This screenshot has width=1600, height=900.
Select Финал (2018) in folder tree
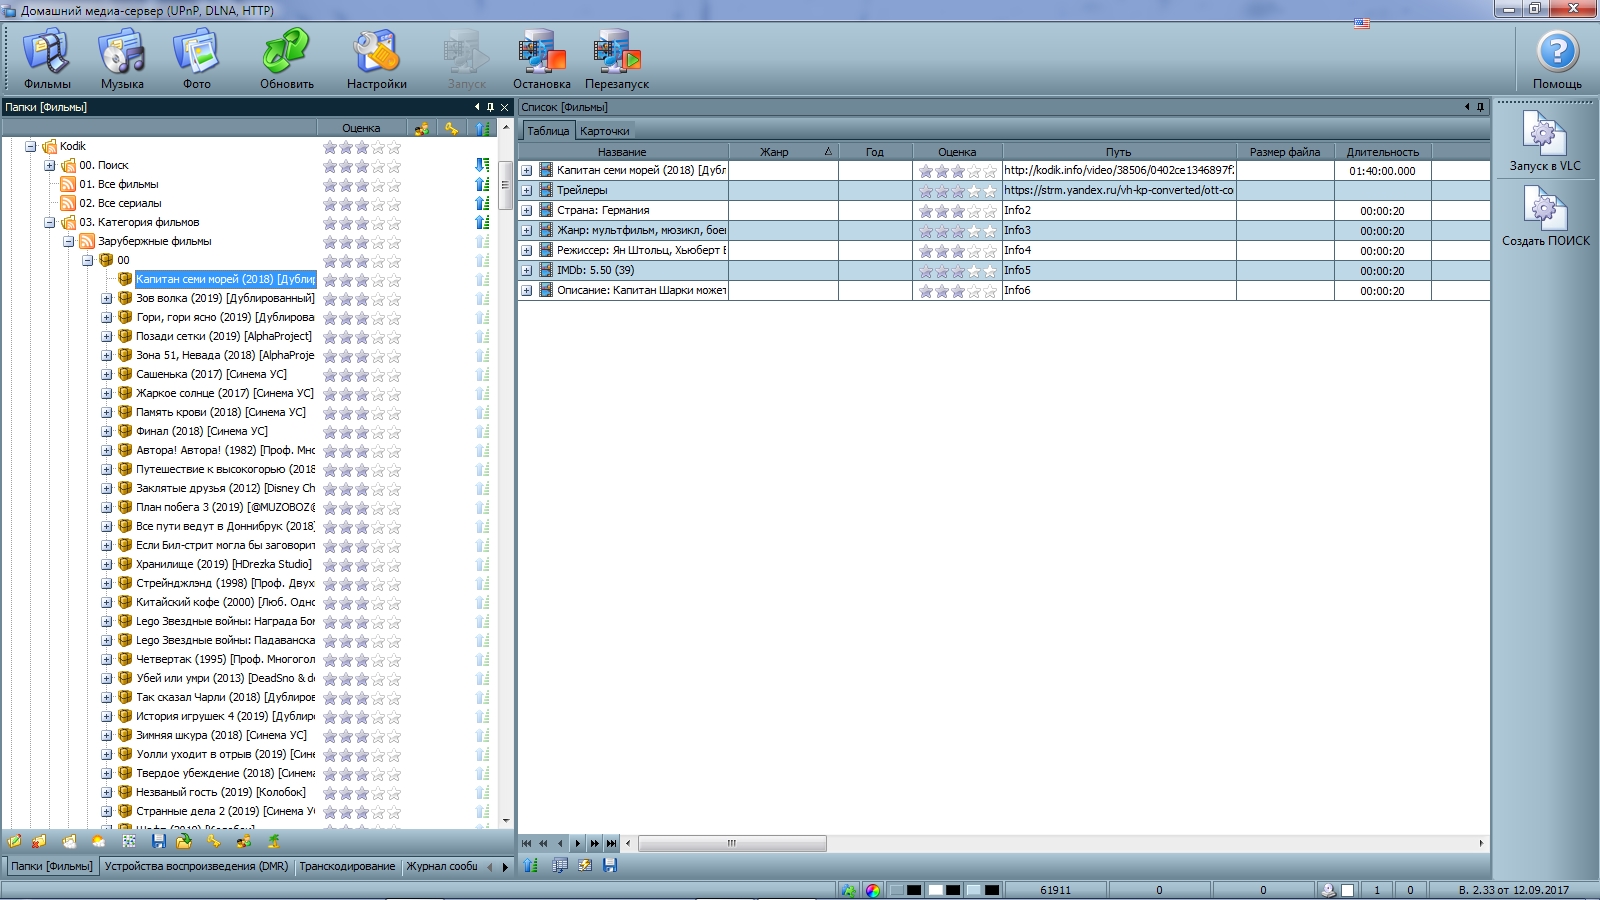click(x=201, y=431)
